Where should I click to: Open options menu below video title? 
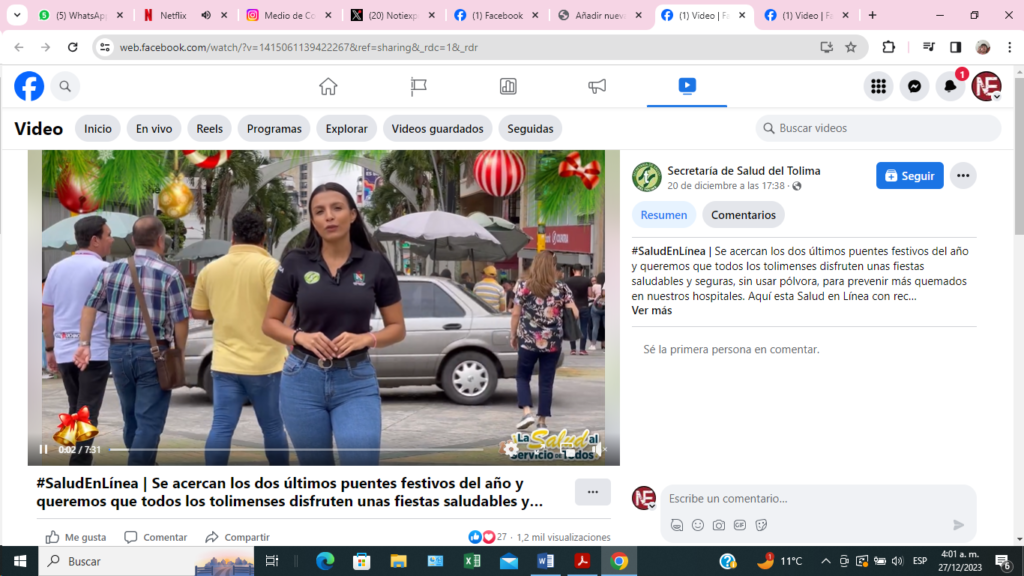(x=592, y=492)
